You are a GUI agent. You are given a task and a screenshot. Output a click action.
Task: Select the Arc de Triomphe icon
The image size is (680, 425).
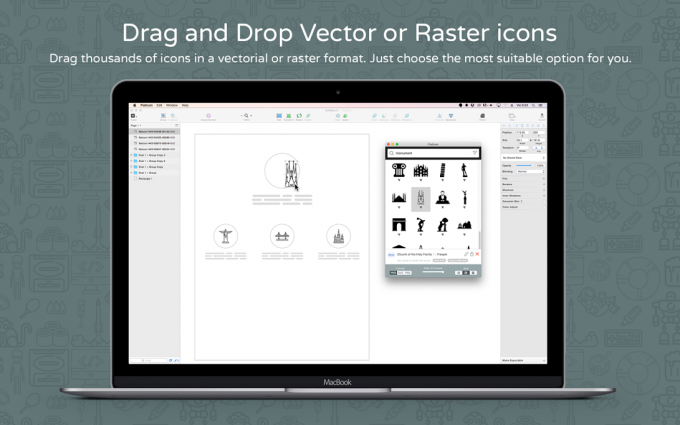click(399, 225)
